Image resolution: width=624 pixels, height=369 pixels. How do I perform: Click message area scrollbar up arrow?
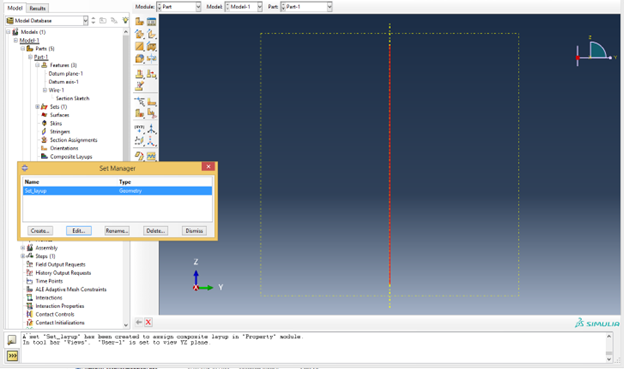[609, 337]
